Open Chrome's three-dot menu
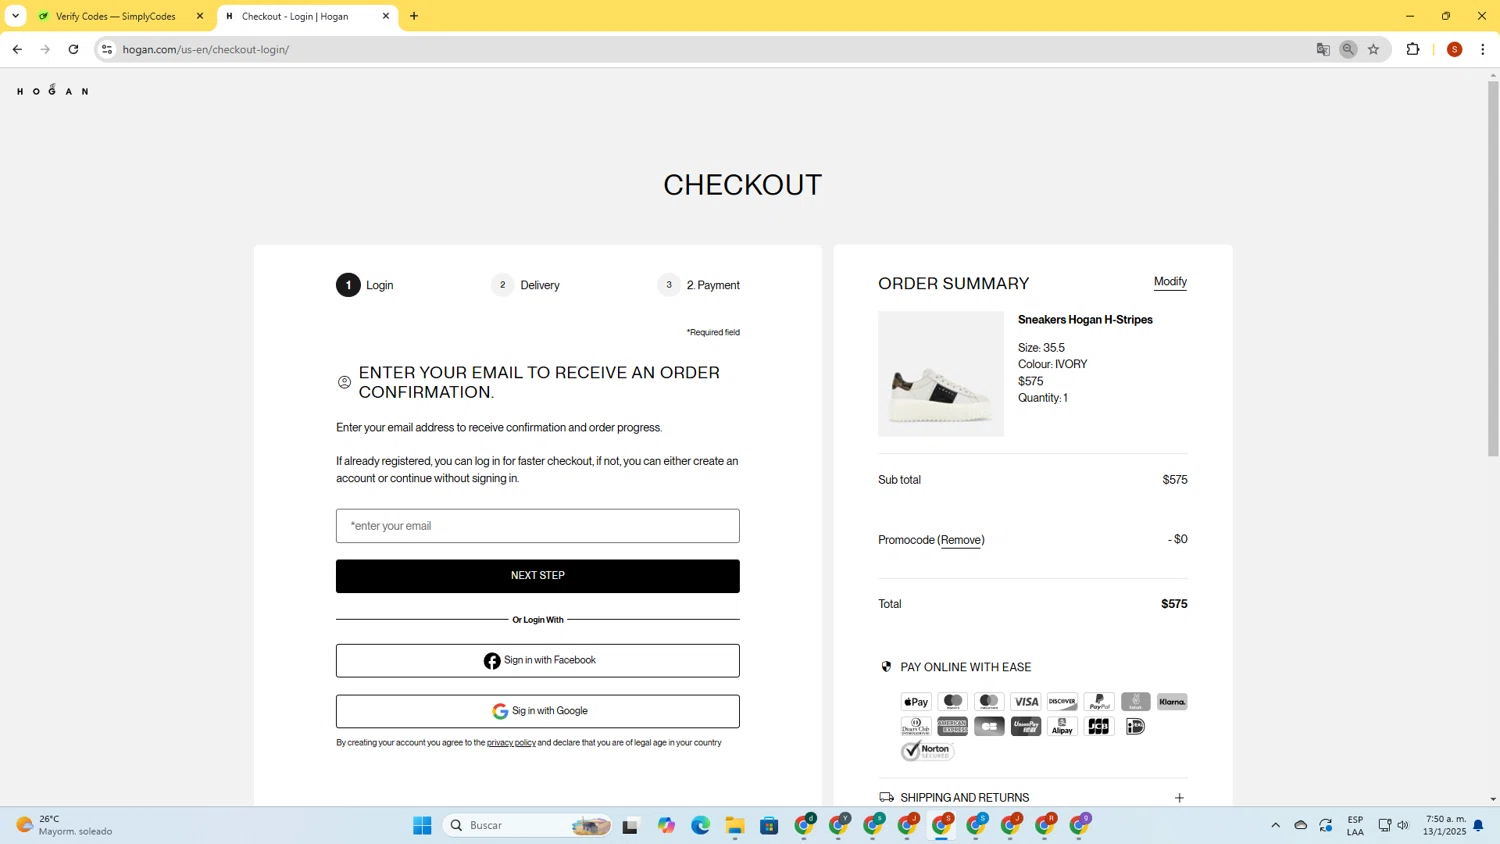The height and width of the screenshot is (844, 1500). 1483,49
